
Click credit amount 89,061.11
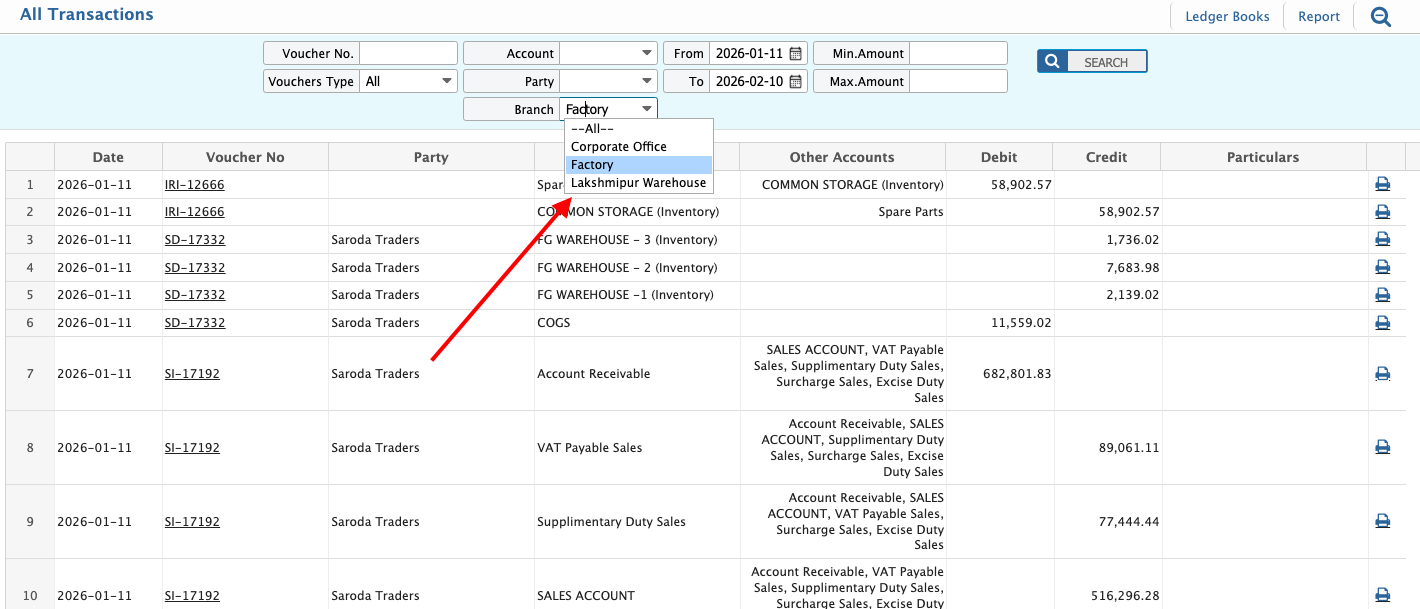tap(1129, 448)
